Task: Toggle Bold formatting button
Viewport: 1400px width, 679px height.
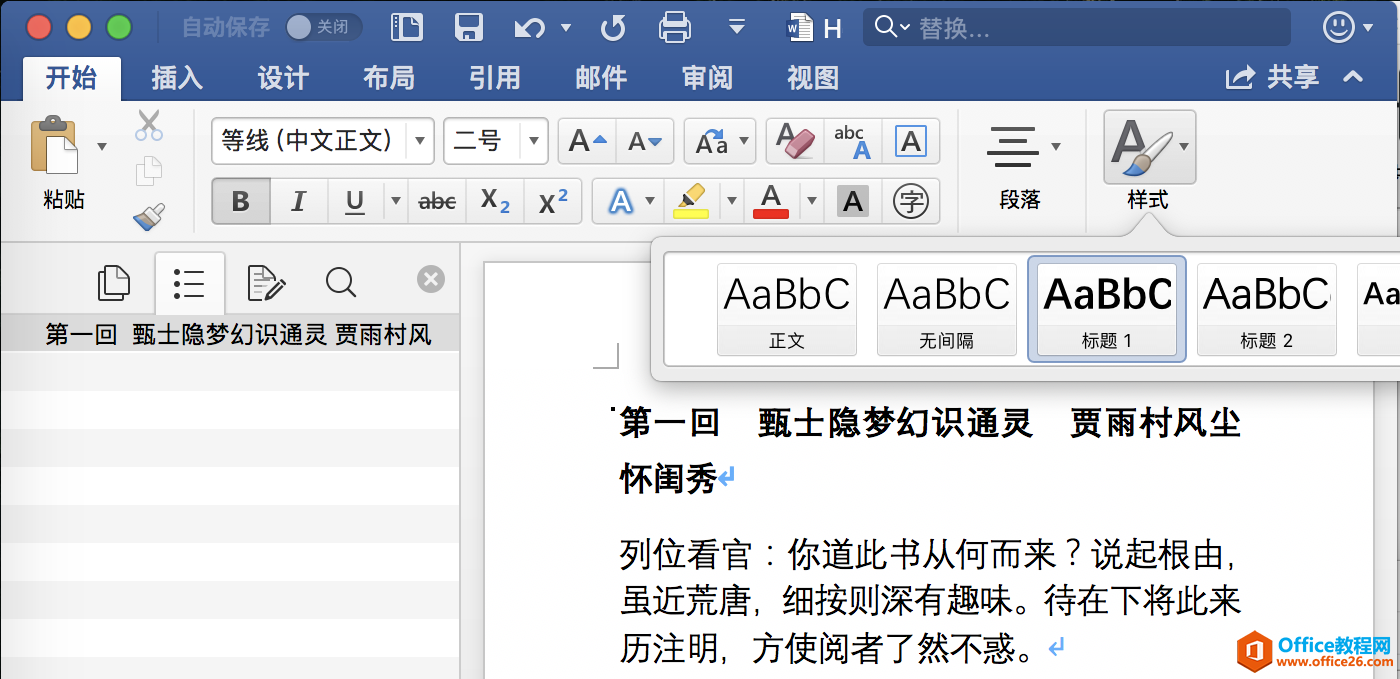Action: point(240,201)
